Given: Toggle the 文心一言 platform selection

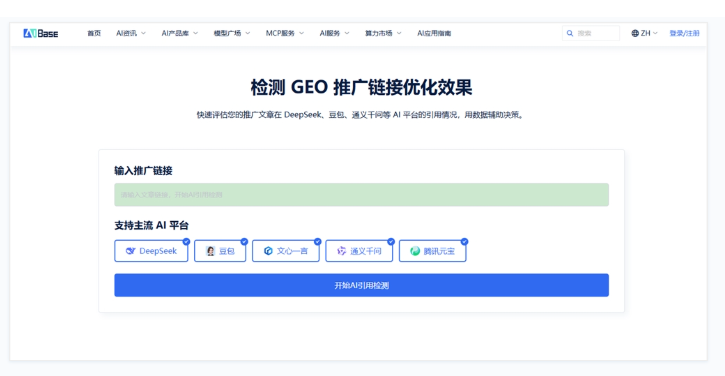Looking at the screenshot, I should pyautogui.click(x=286, y=251).
